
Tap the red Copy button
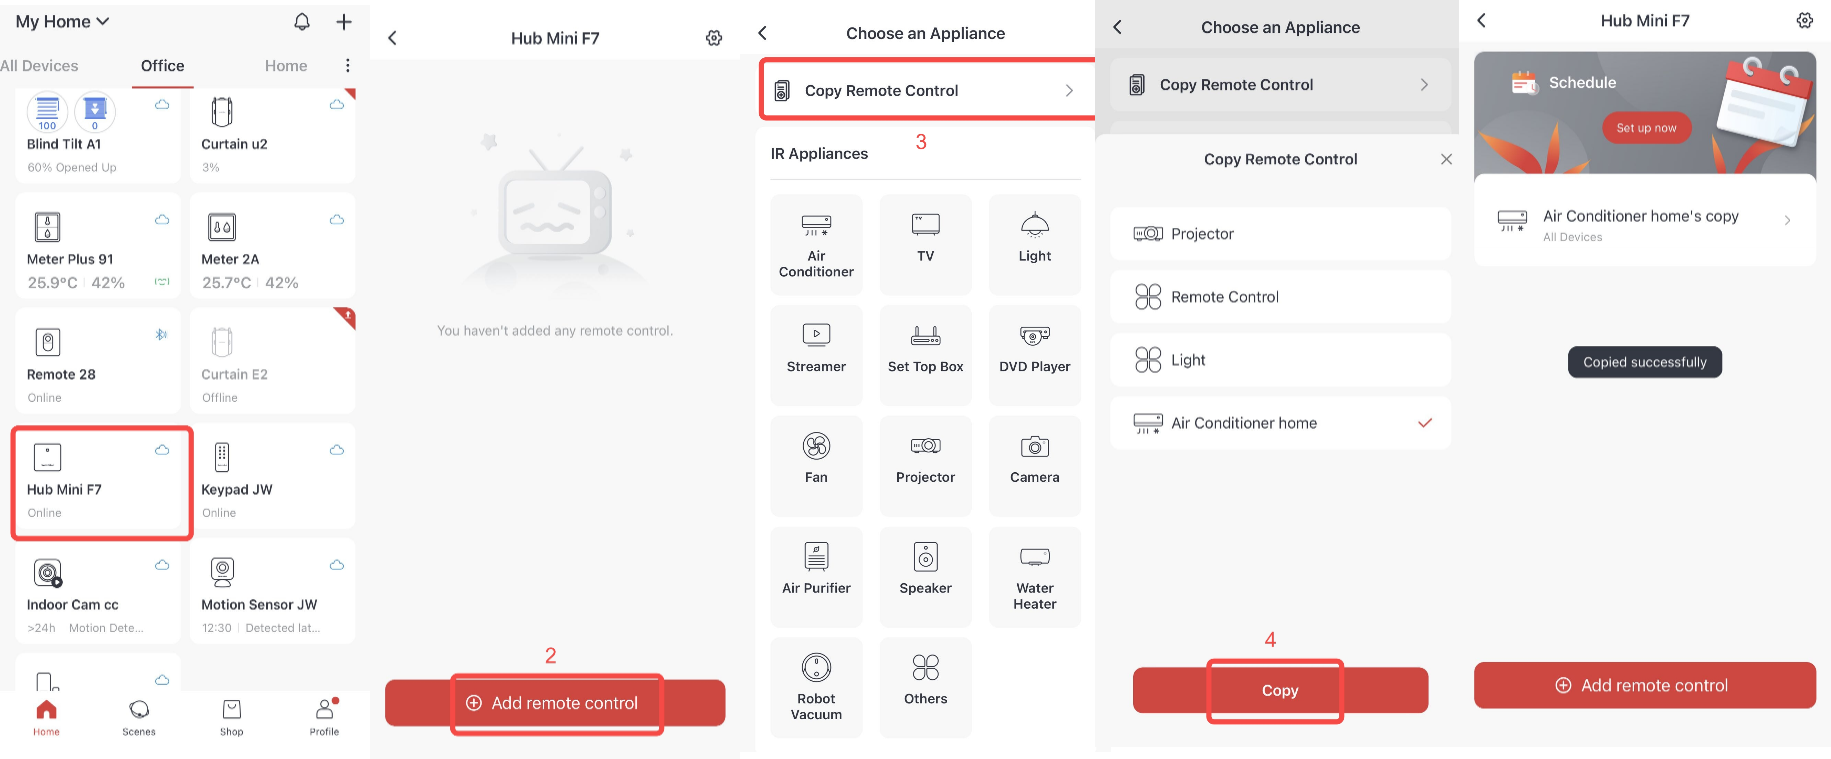point(1280,690)
